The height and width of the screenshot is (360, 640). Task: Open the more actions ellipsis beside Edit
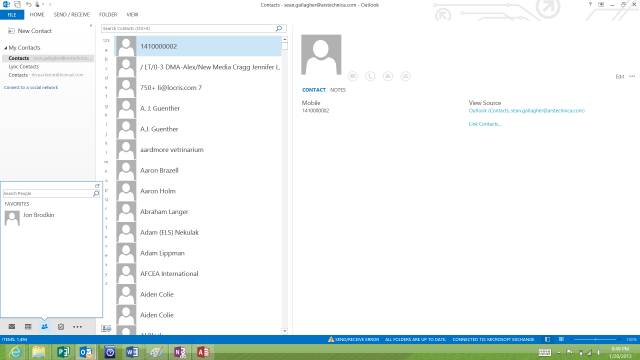pos(632,76)
